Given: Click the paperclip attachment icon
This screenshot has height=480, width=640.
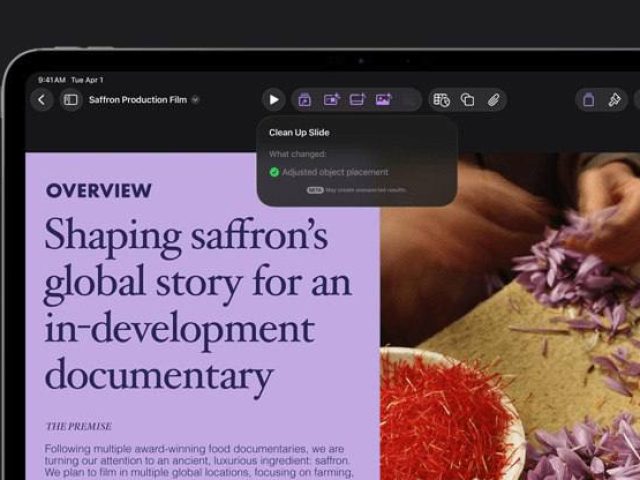Looking at the screenshot, I should coord(493,100).
